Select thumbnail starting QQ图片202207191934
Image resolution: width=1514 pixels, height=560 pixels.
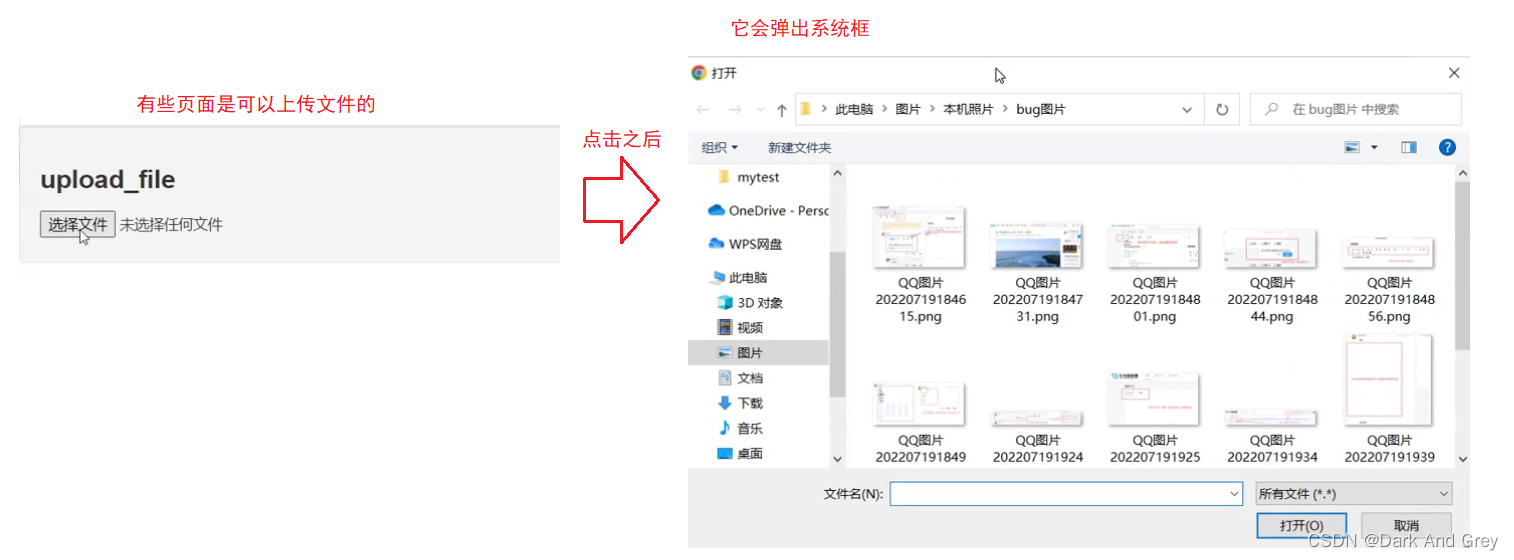1272,418
